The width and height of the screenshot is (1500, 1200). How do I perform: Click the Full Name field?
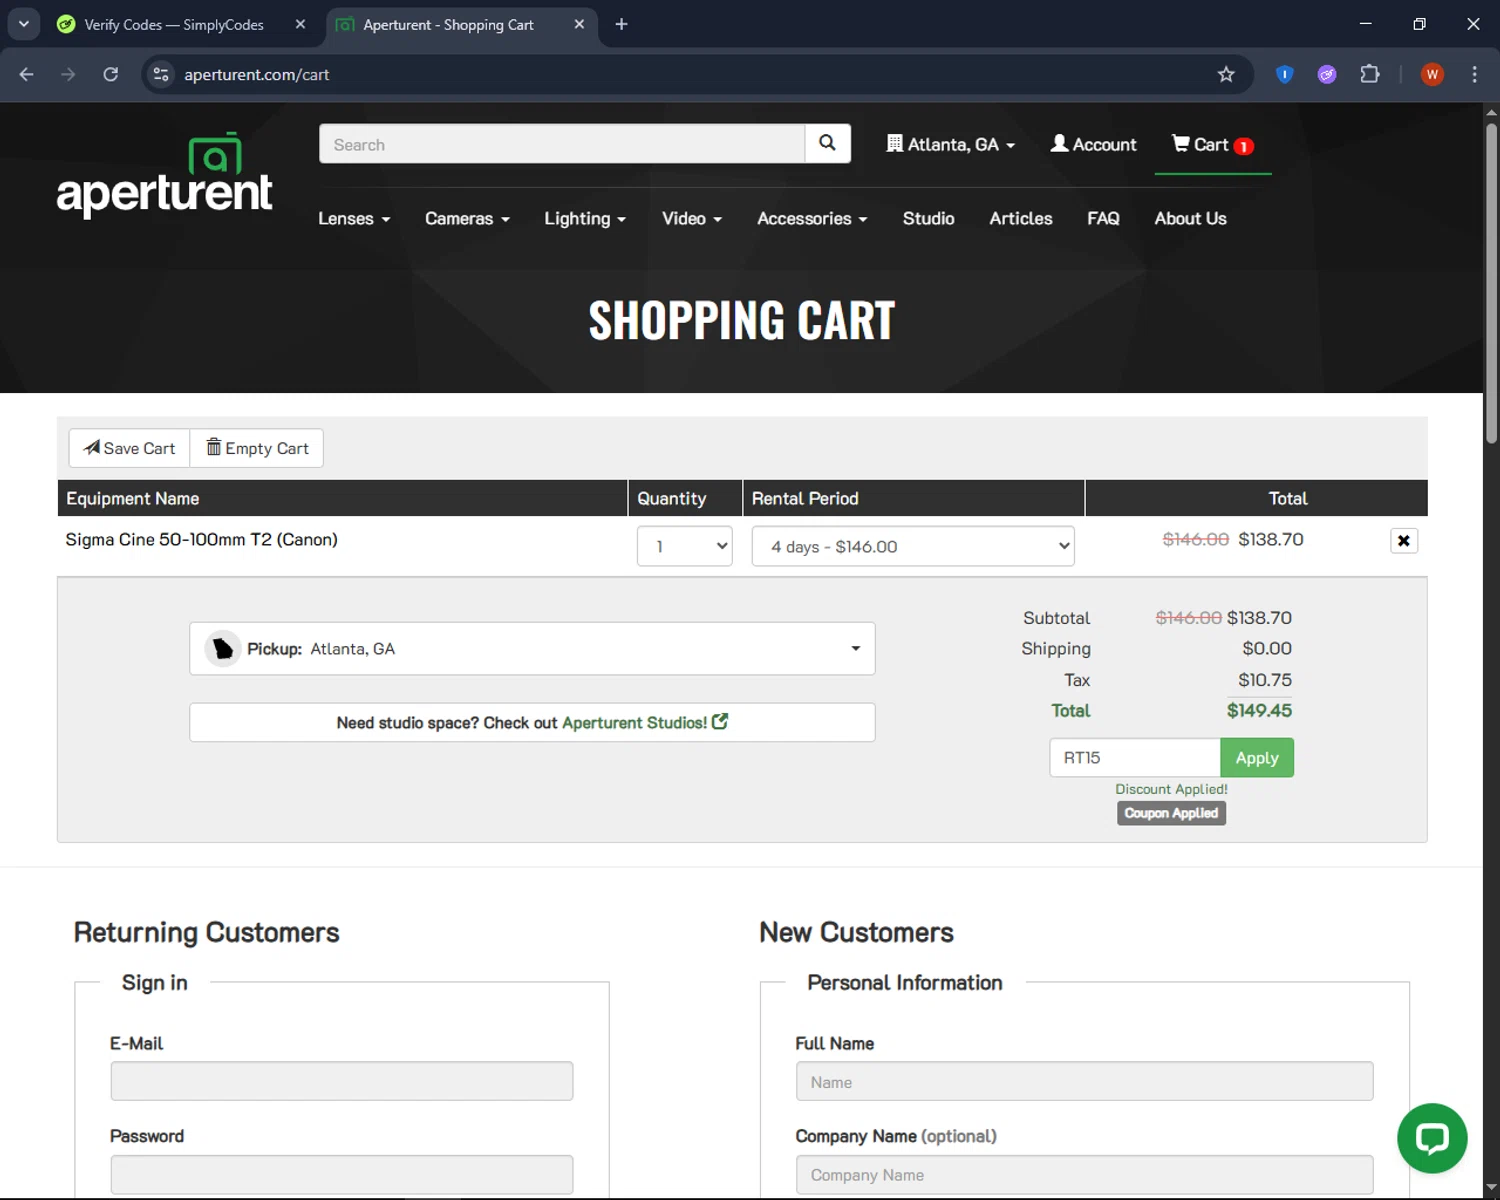point(1084,1081)
